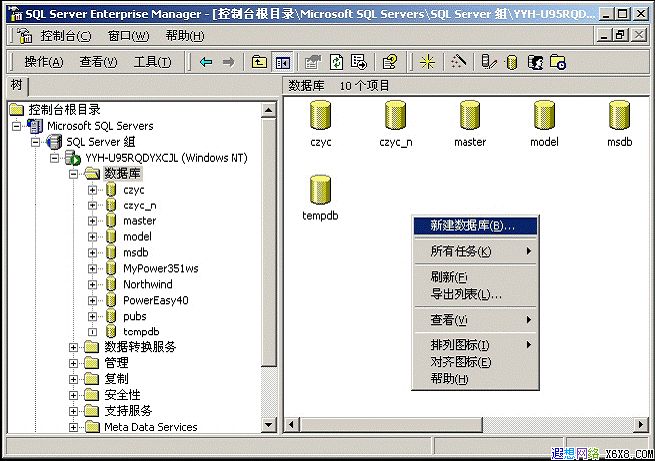Open the 控制台(C) menu

(66, 36)
